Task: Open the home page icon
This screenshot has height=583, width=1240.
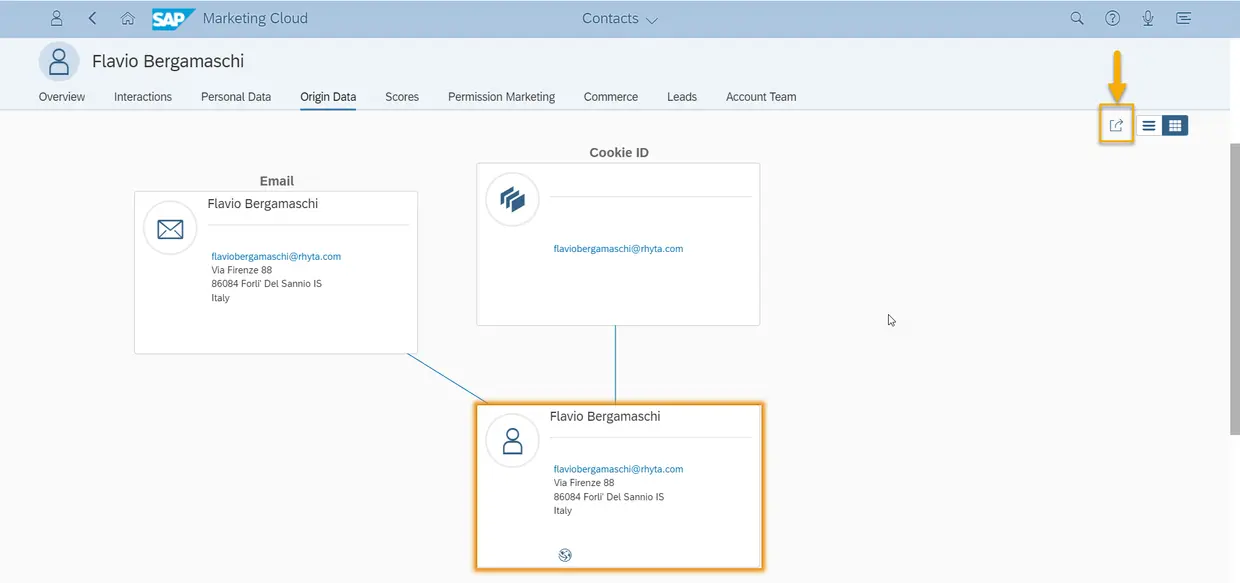Action: [127, 18]
